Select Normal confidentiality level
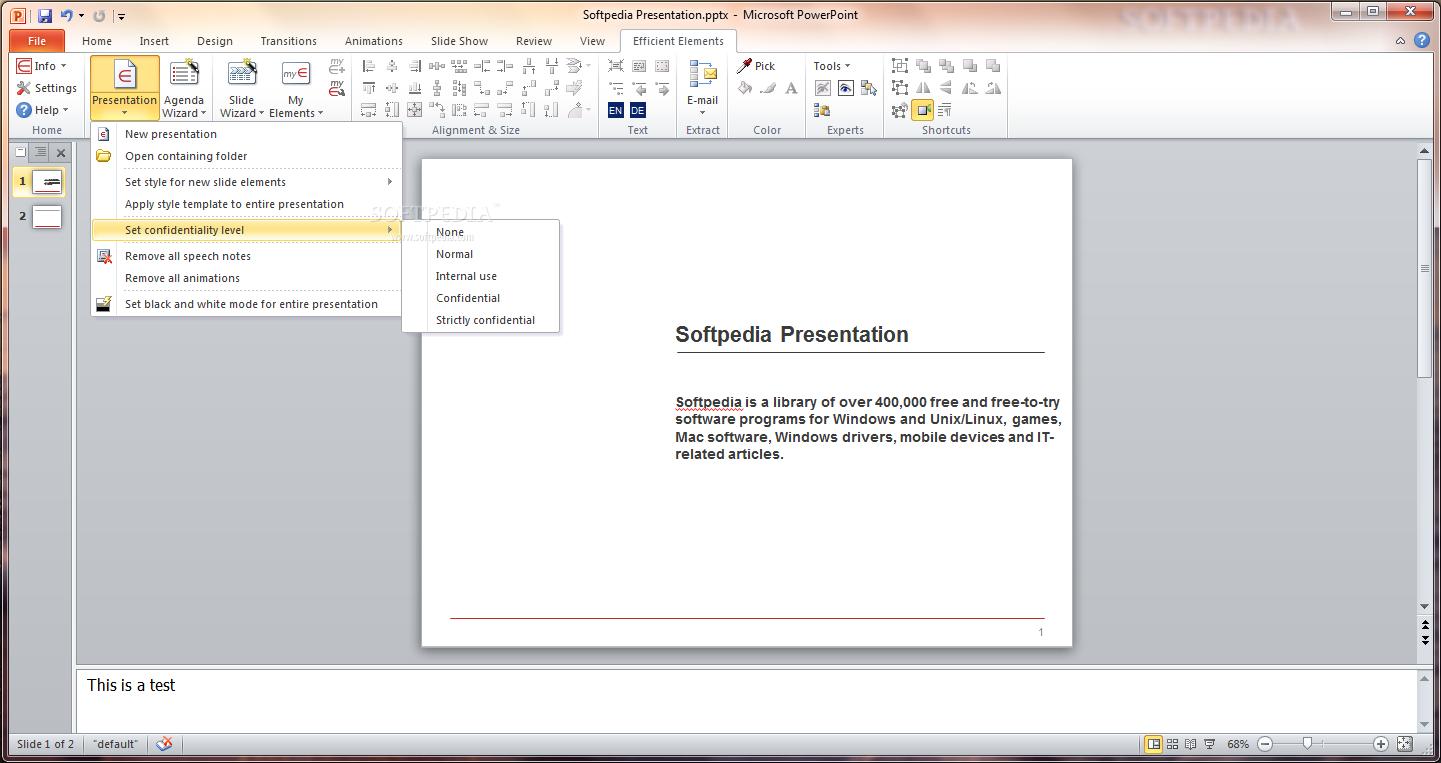Viewport: 1441px width, 763px height. tap(480, 254)
